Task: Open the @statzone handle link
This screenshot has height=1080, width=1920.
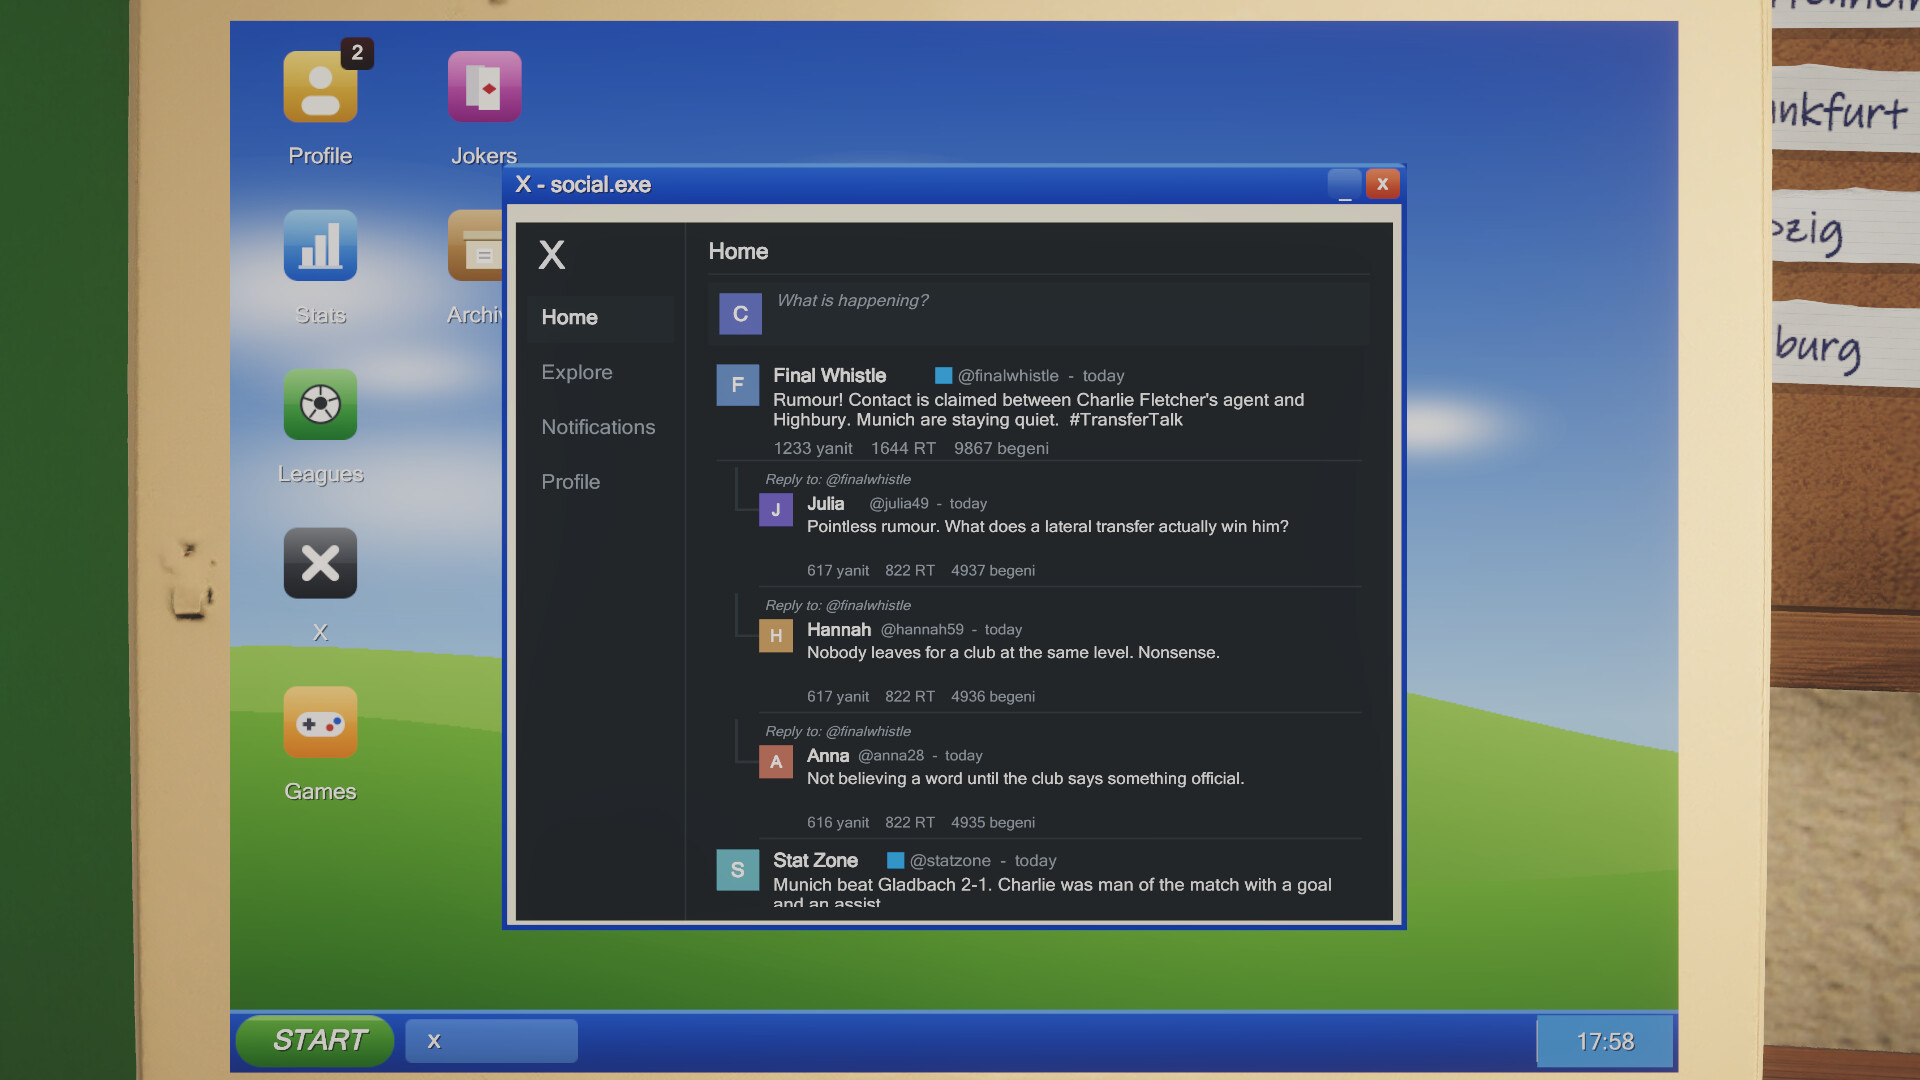Action: (950, 862)
